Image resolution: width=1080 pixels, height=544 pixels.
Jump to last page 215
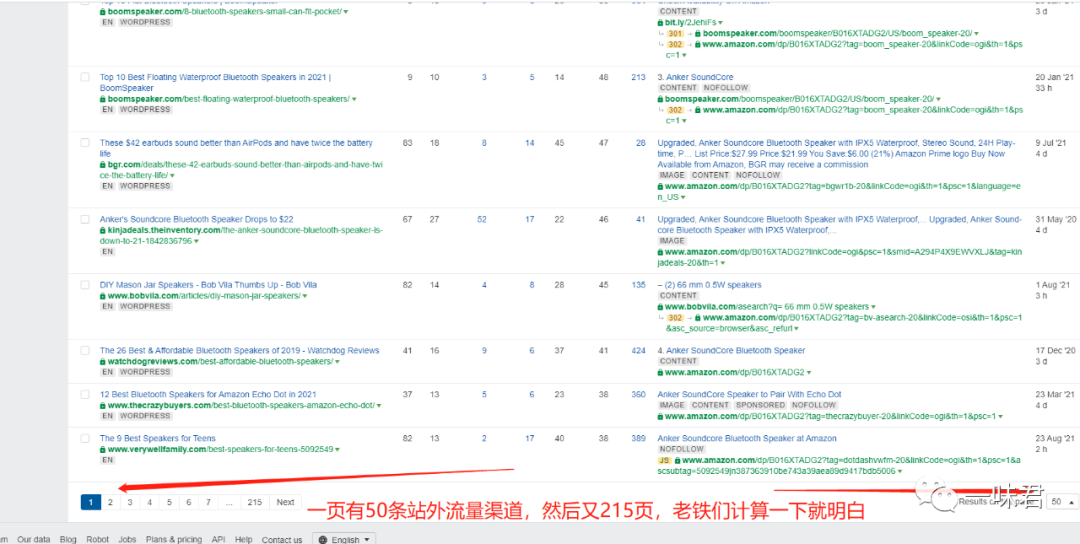point(255,502)
